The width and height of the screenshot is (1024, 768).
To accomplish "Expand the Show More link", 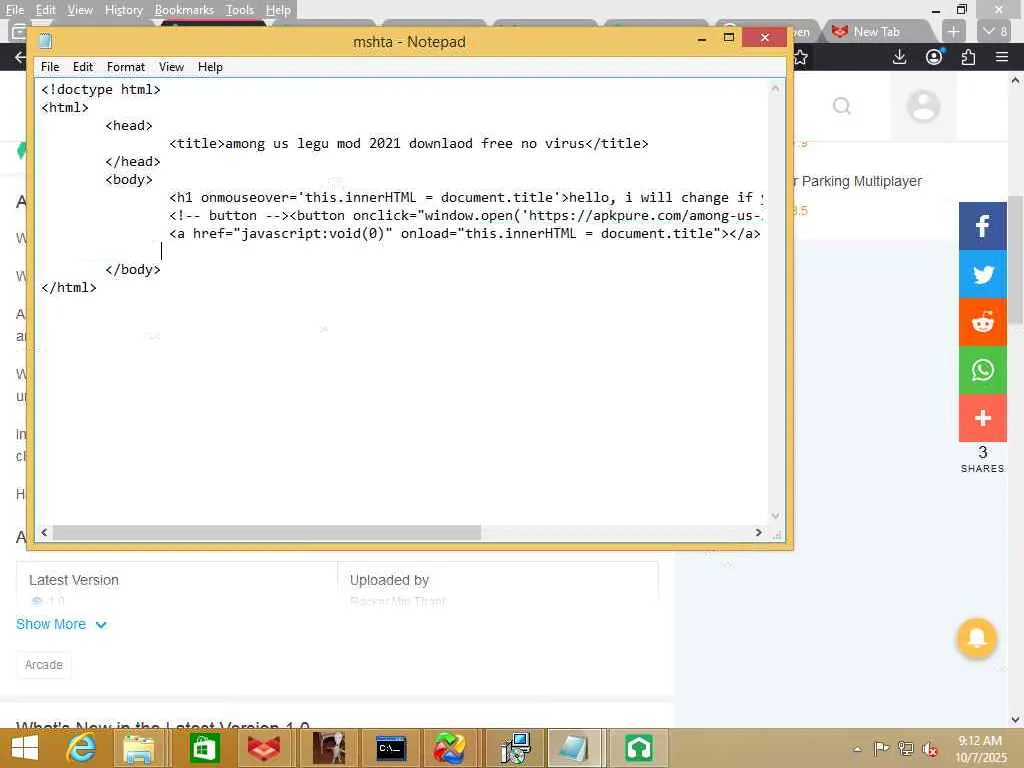I will tap(61, 624).
